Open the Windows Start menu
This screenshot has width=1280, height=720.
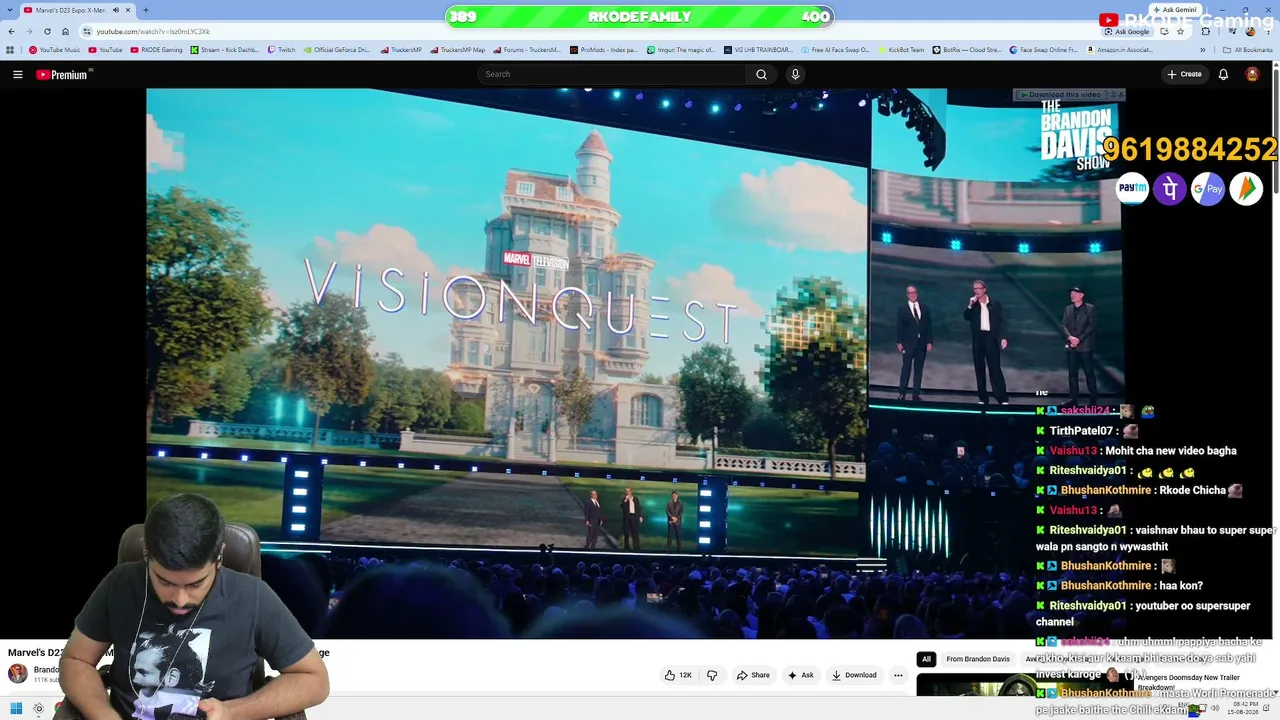tap(16, 709)
